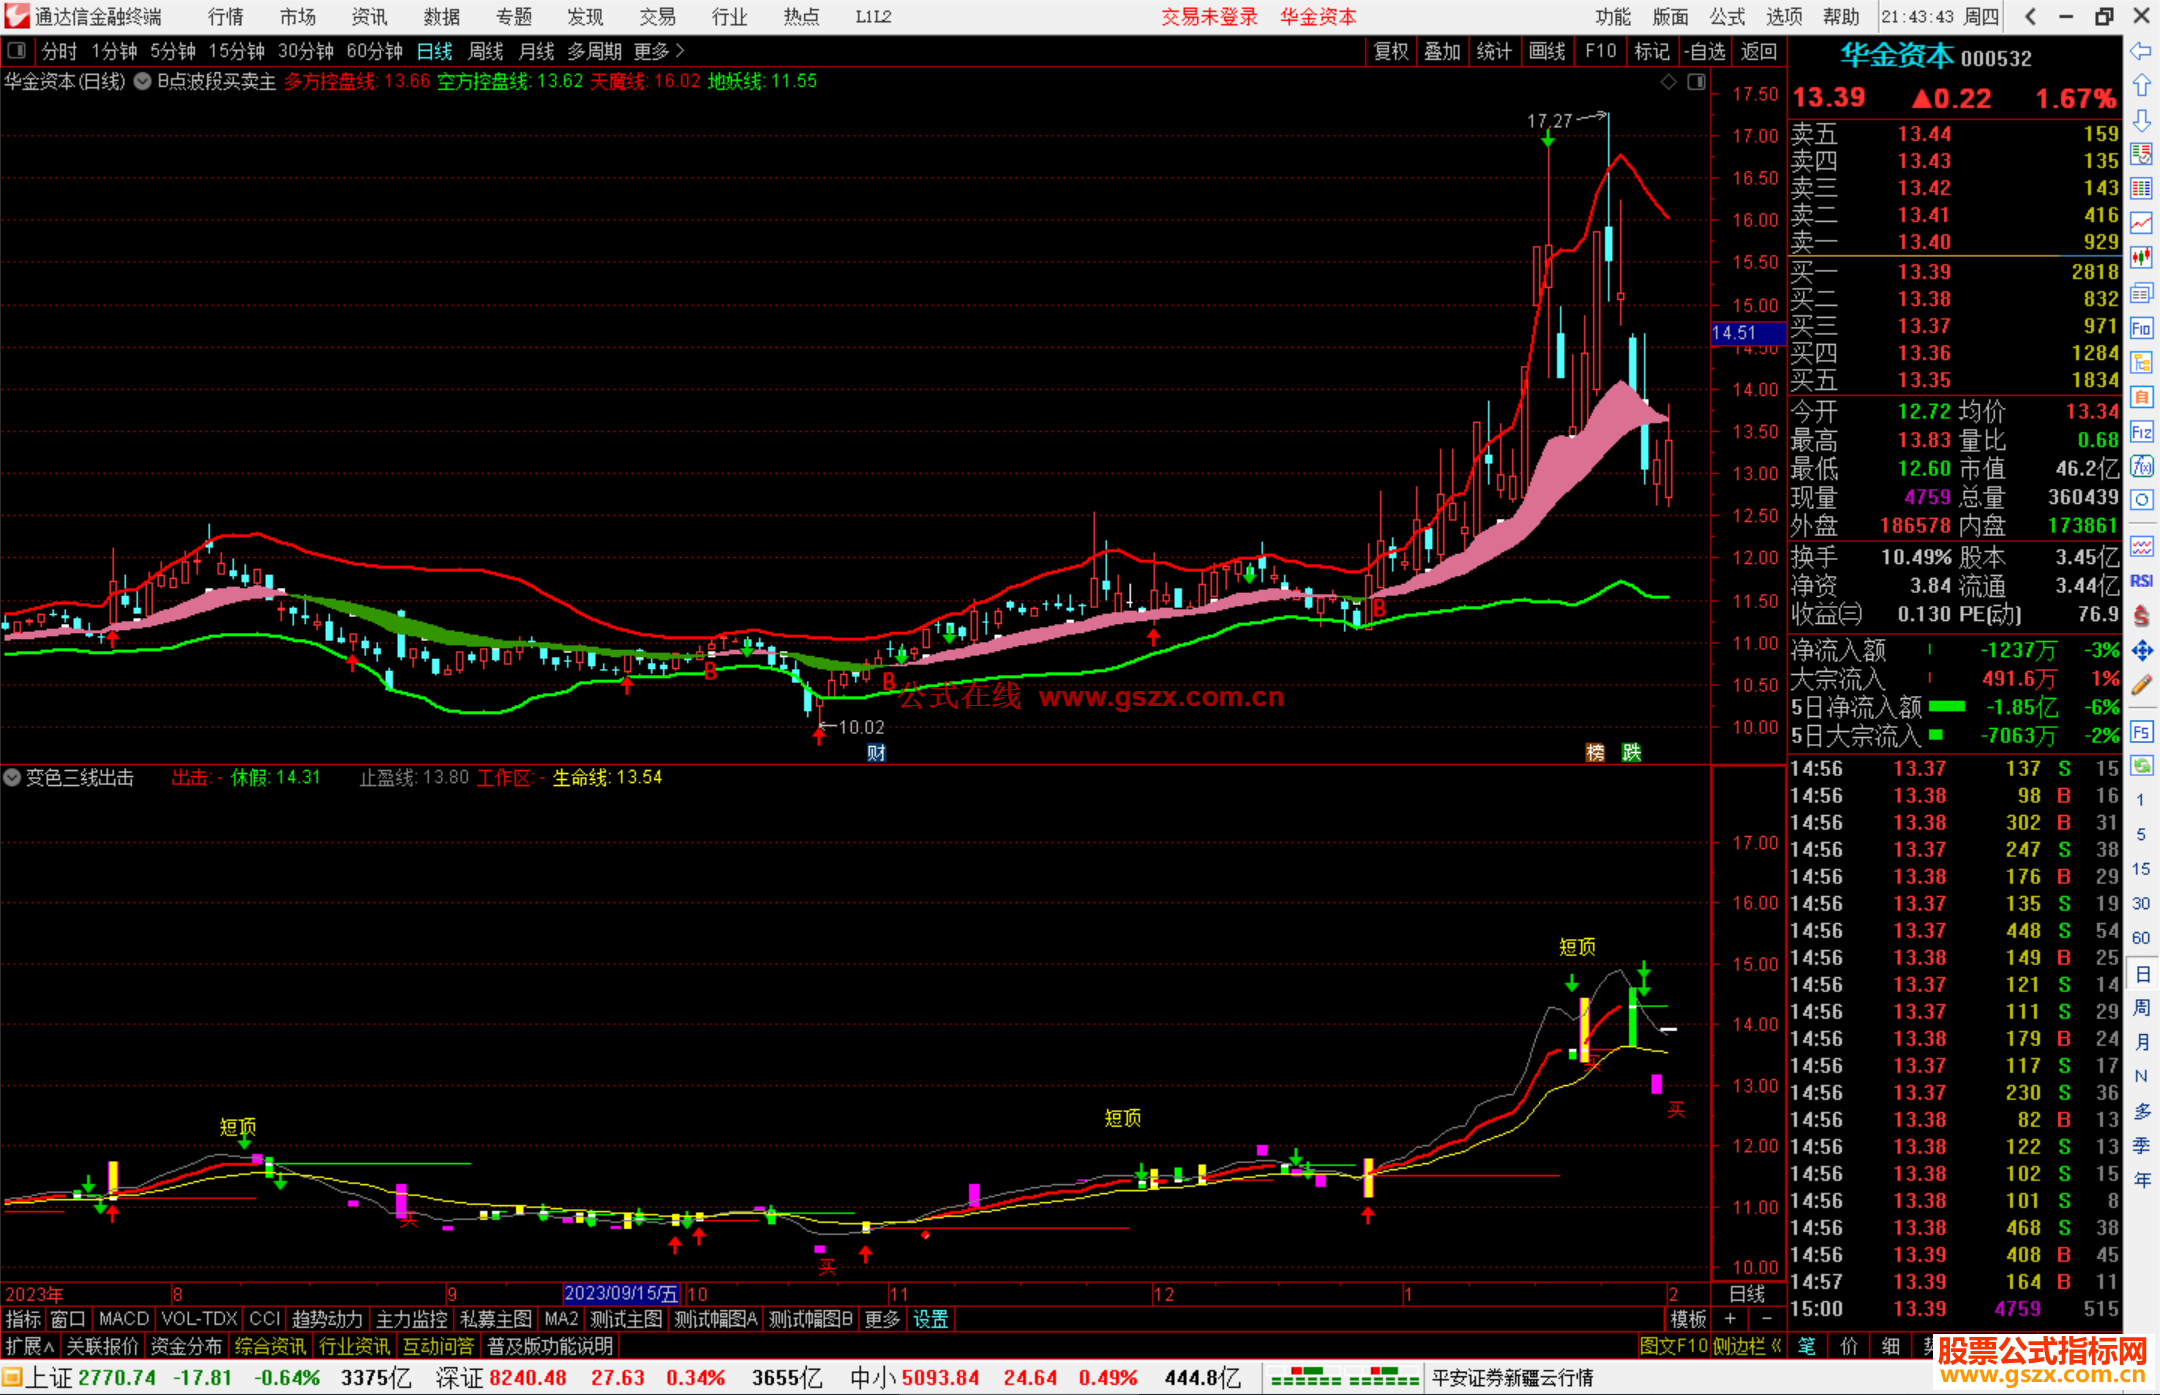This screenshot has height=1395, width=2160.
Task: Open the candlestick chart sidebar icon
Action: (2141, 257)
